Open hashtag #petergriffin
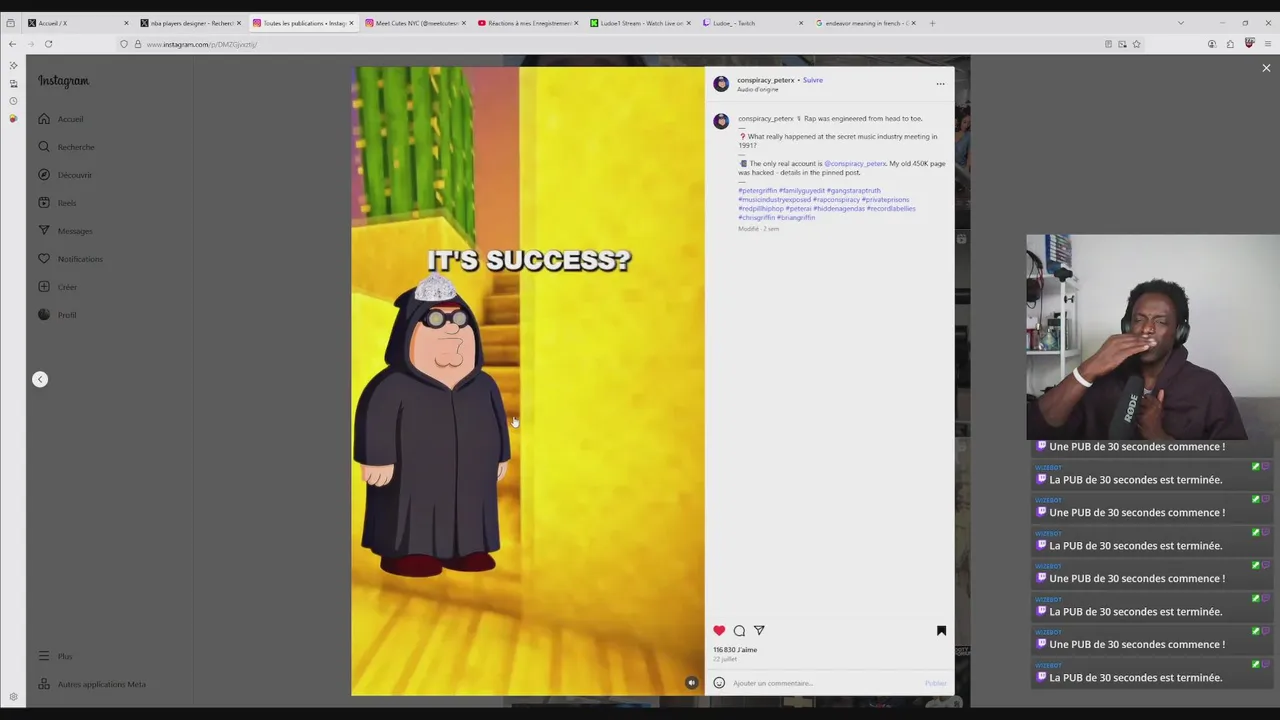Viewport: 1280px width, 720px height. point(757,190)
